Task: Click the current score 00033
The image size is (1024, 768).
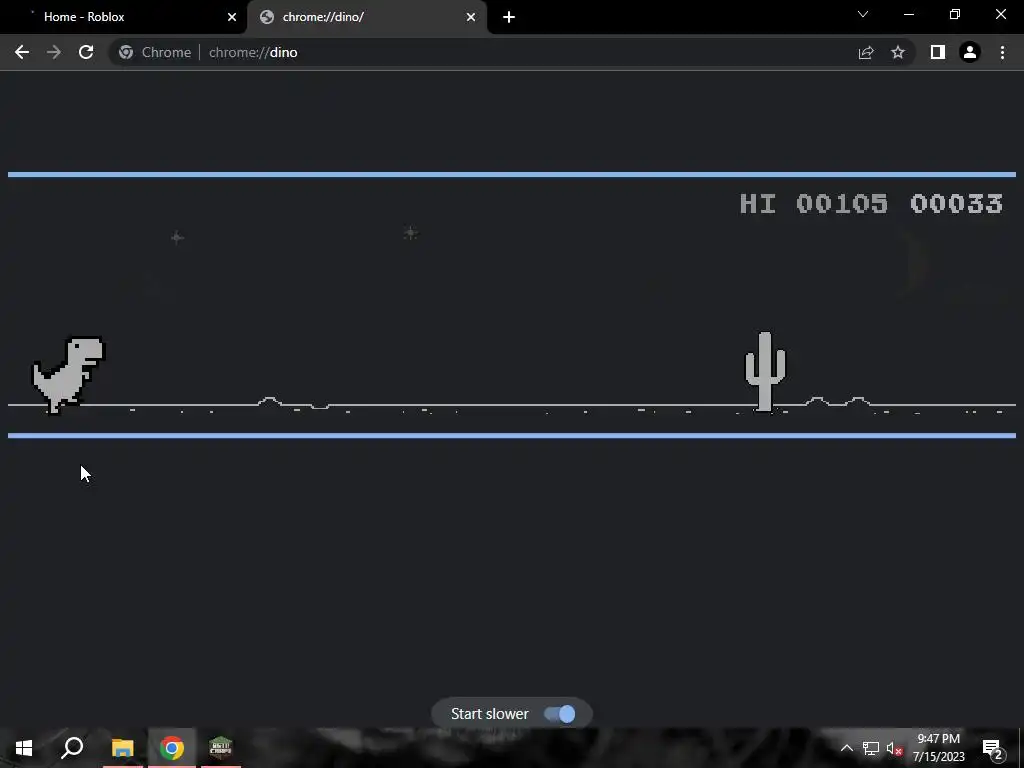Action: click(x=956, y=204)
